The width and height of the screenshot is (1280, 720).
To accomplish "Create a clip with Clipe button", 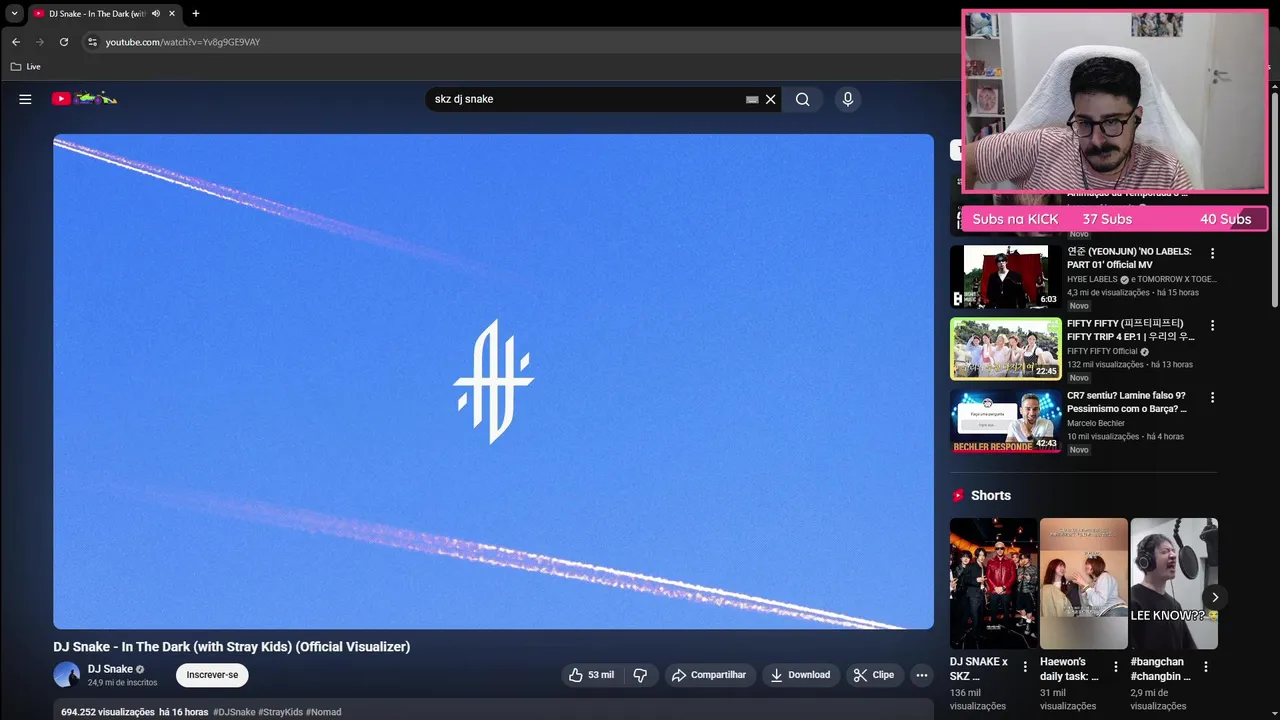I will 874,675.
